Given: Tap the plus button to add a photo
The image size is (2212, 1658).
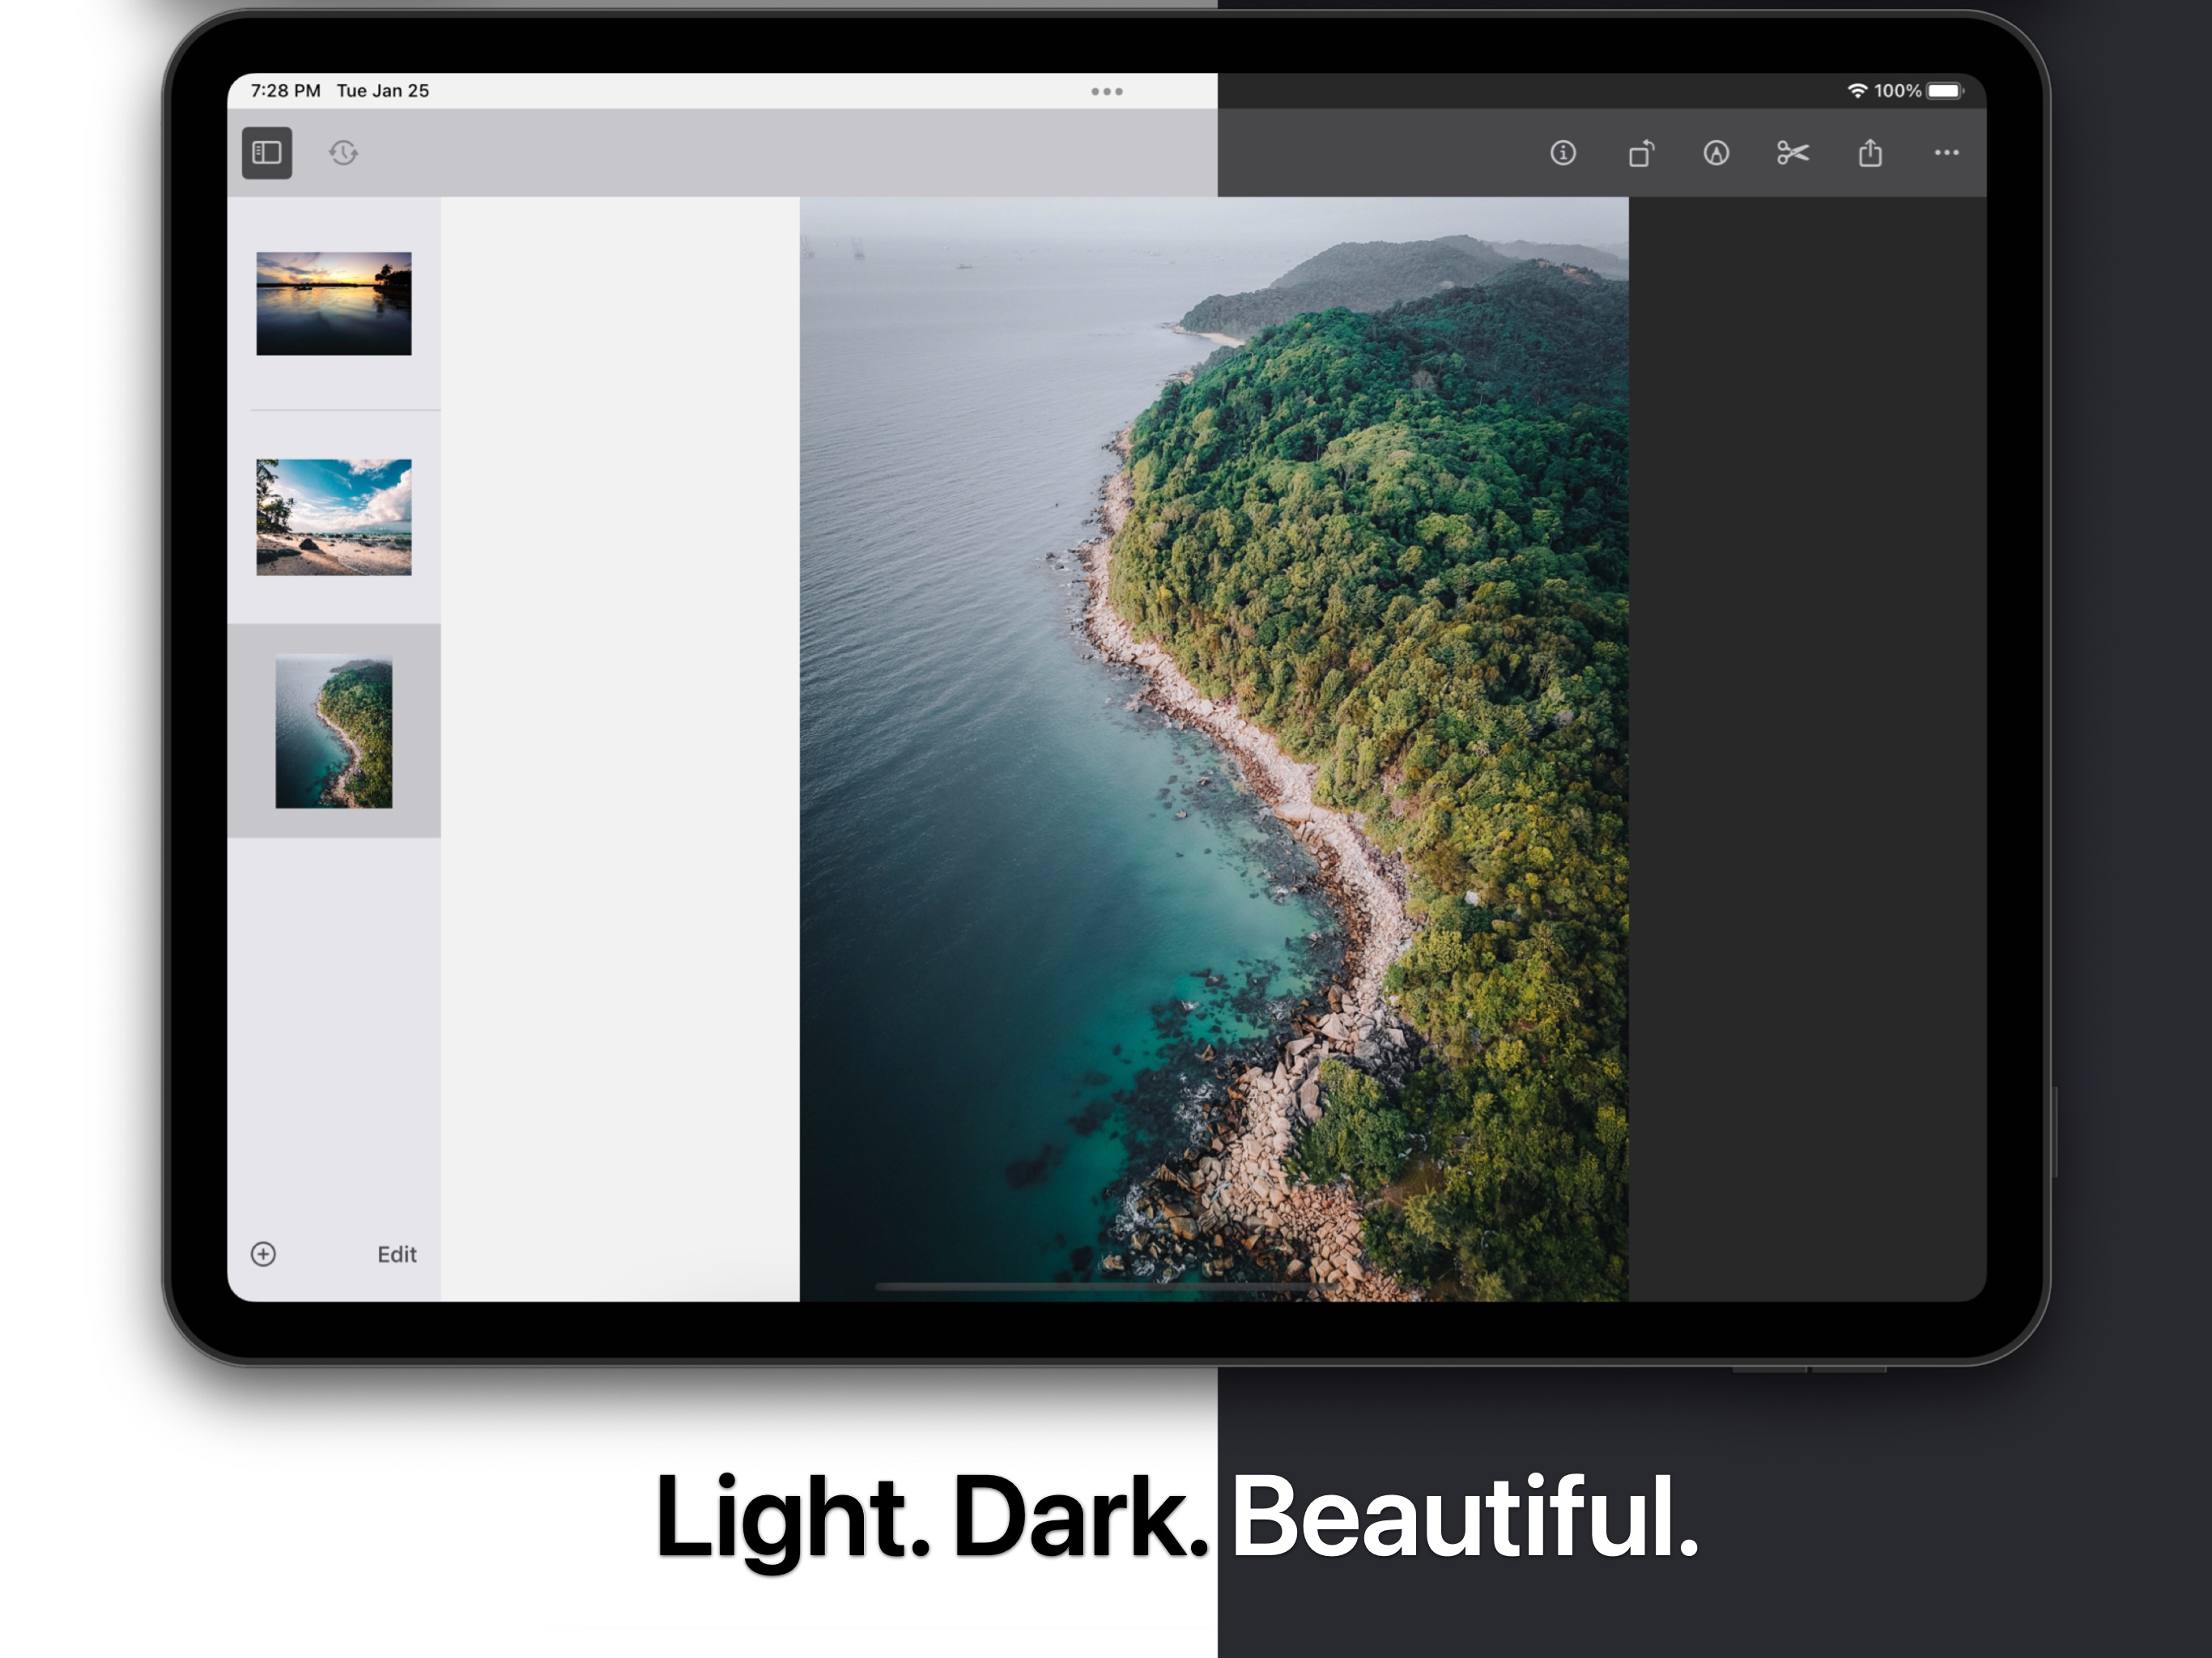Looking at the screenshot, I should point(265,1254).
